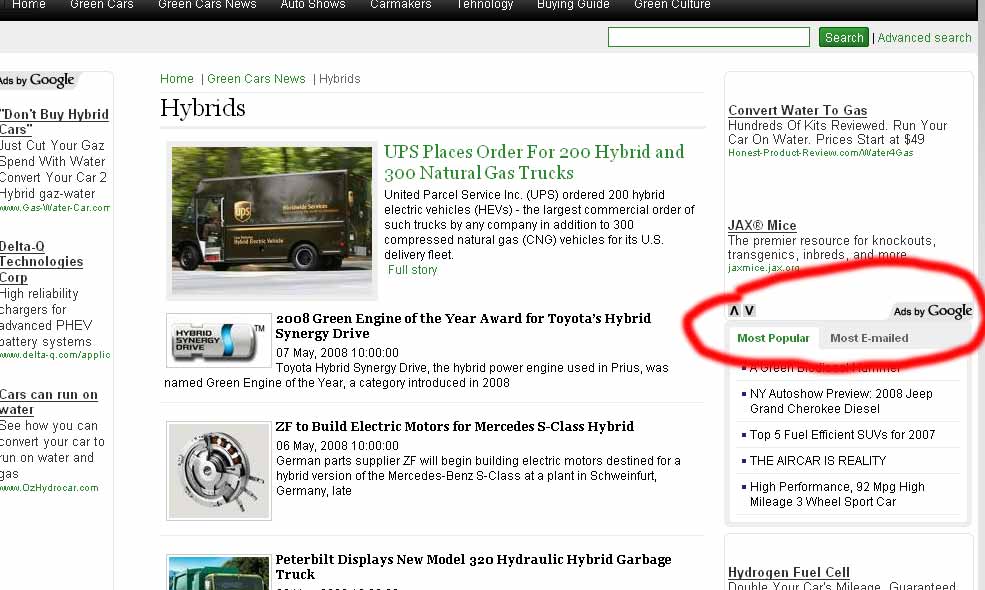Image resolution: width=985 pixels, height=590 pixels.
Task: Open the Buying Guide menu item
Action: (573, 5)
